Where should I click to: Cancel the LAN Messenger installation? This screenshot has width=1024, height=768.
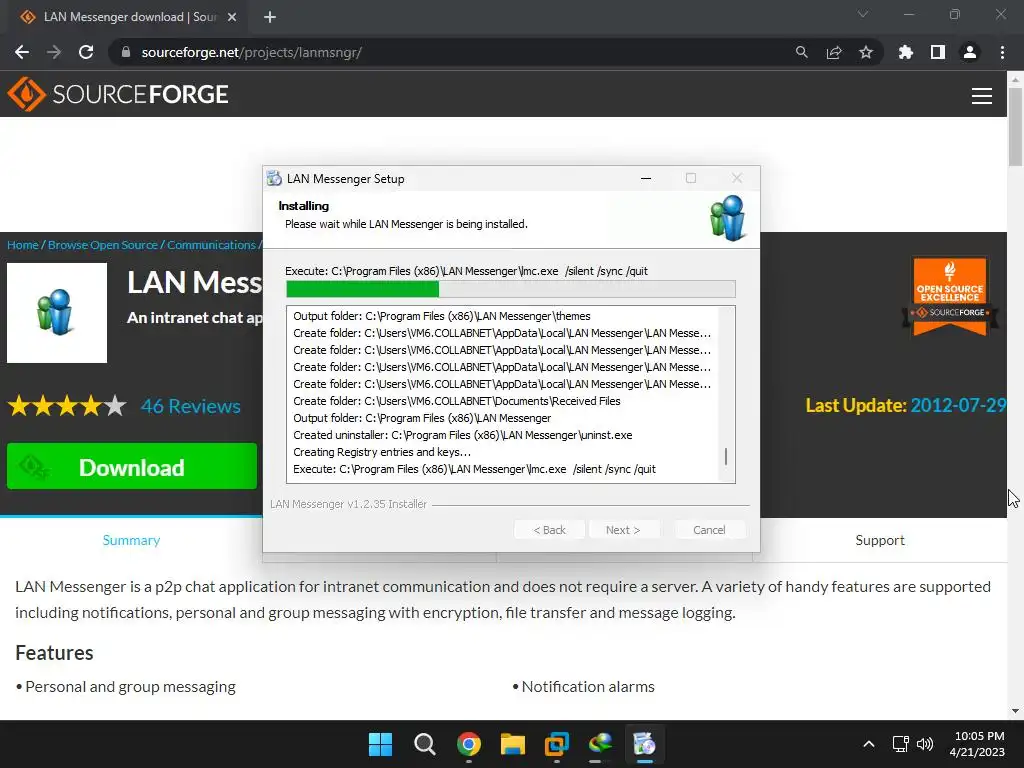[x=709, y=530]
